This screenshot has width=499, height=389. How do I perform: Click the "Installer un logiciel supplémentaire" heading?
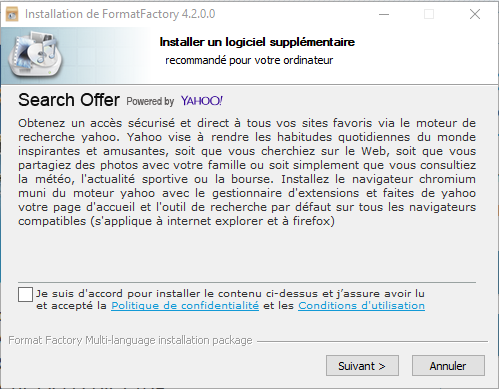(257, 42)
